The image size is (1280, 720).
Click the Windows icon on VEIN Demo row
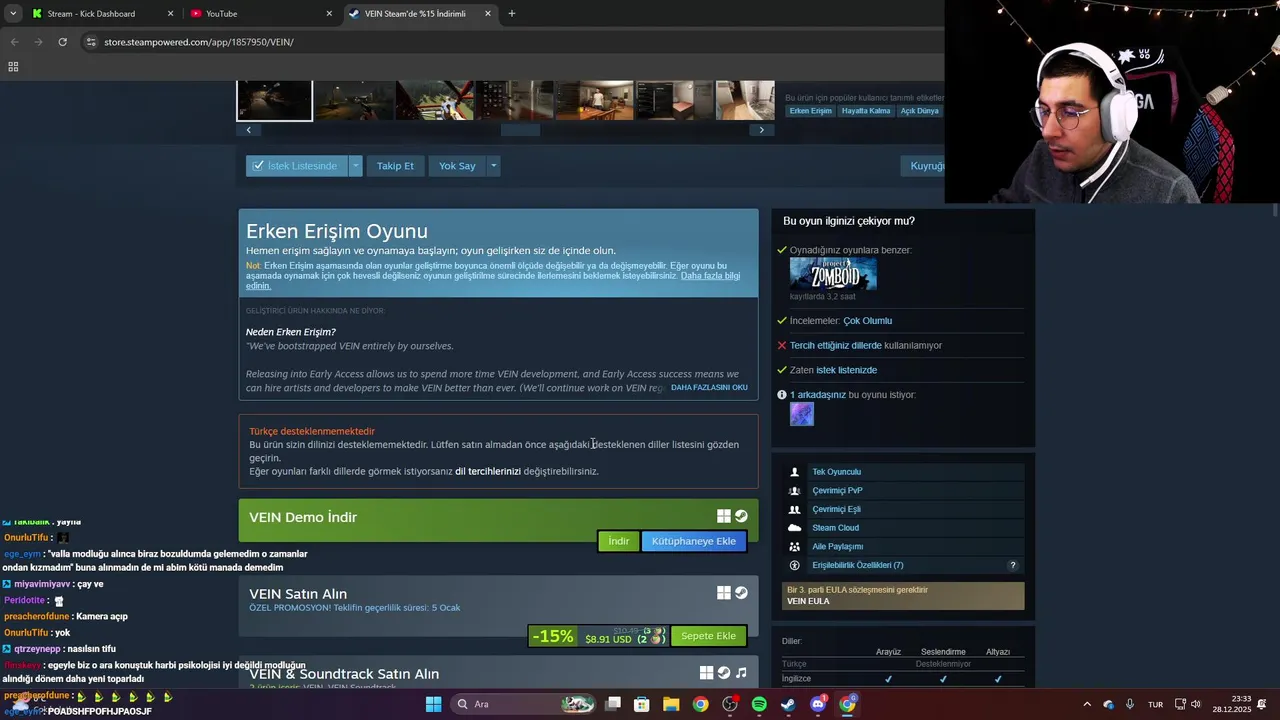click(x=724, y=516)
